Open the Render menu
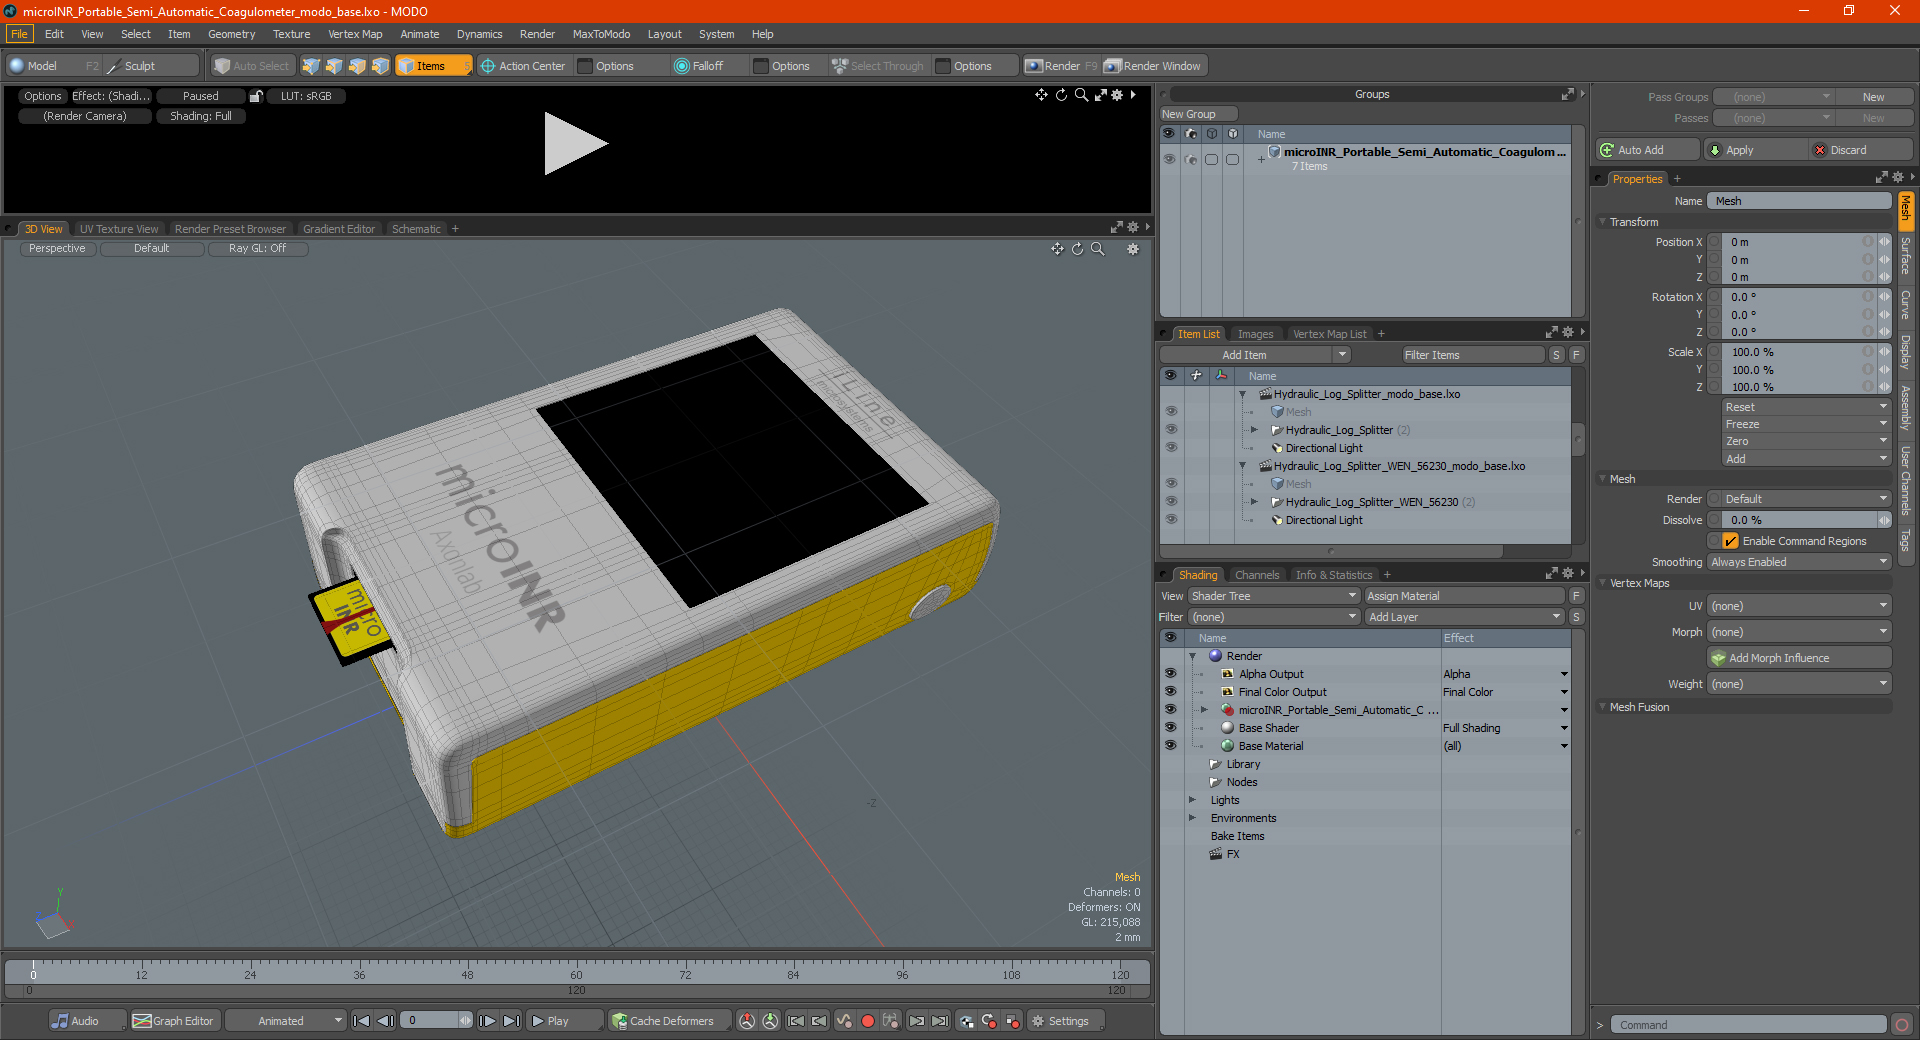The image size is (1920, 1040). tap(537, 34)
